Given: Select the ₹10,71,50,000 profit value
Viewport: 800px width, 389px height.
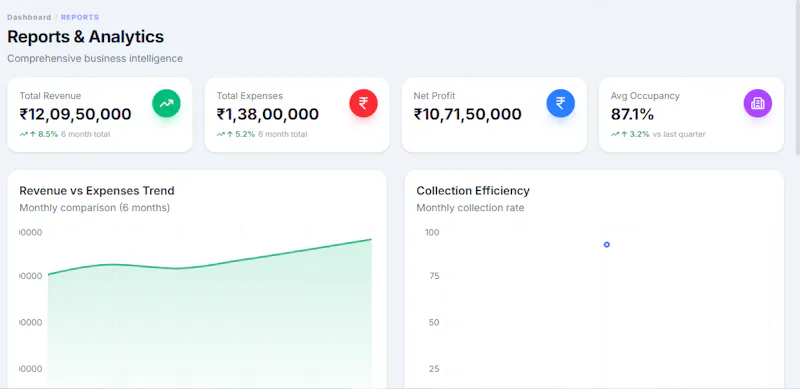Looking at the screenshot, I should pos(467,114).
